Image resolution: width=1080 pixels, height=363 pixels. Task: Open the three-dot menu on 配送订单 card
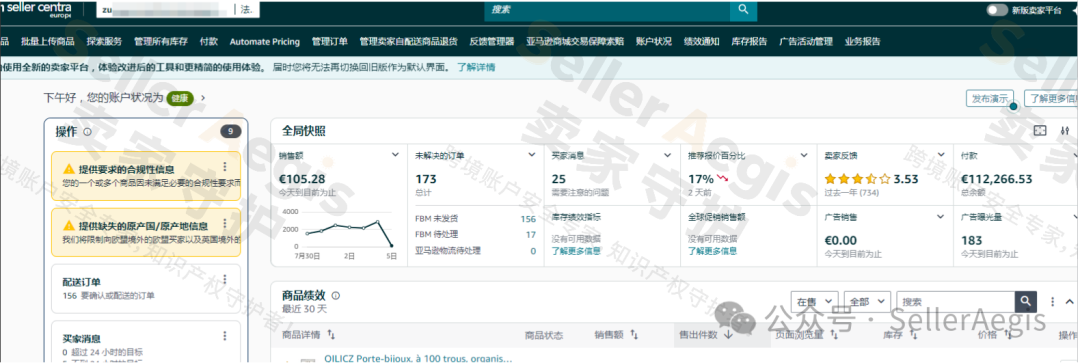click(x=225, y=280)
